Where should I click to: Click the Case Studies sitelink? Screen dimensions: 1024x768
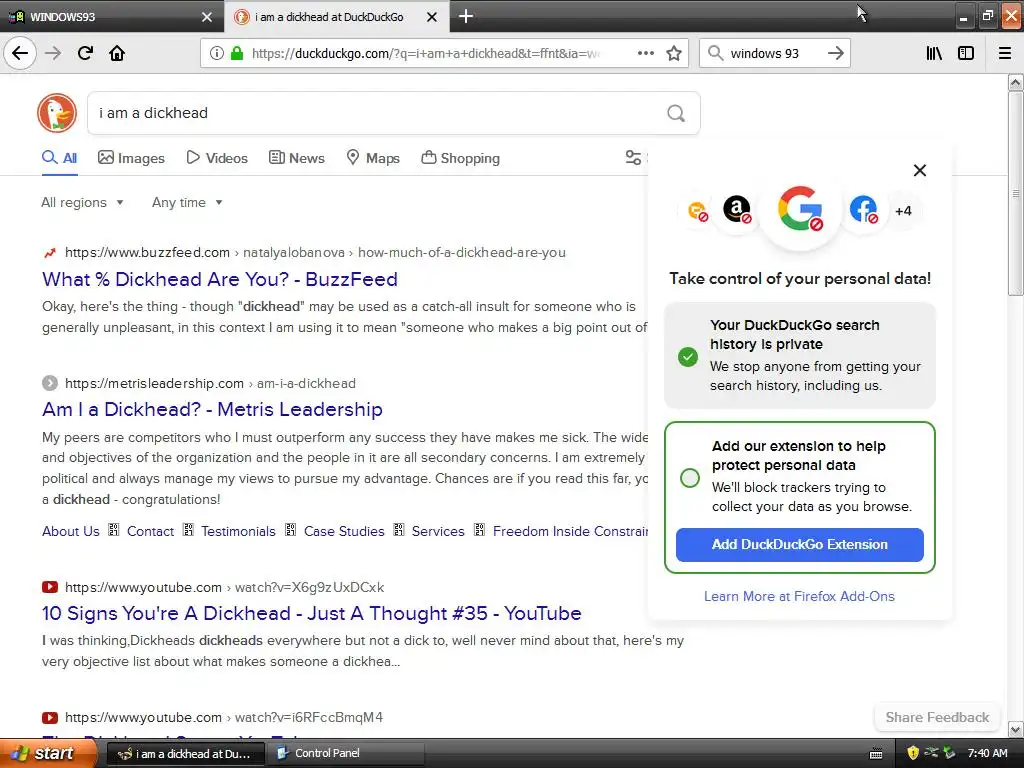(x=344, y=532)
